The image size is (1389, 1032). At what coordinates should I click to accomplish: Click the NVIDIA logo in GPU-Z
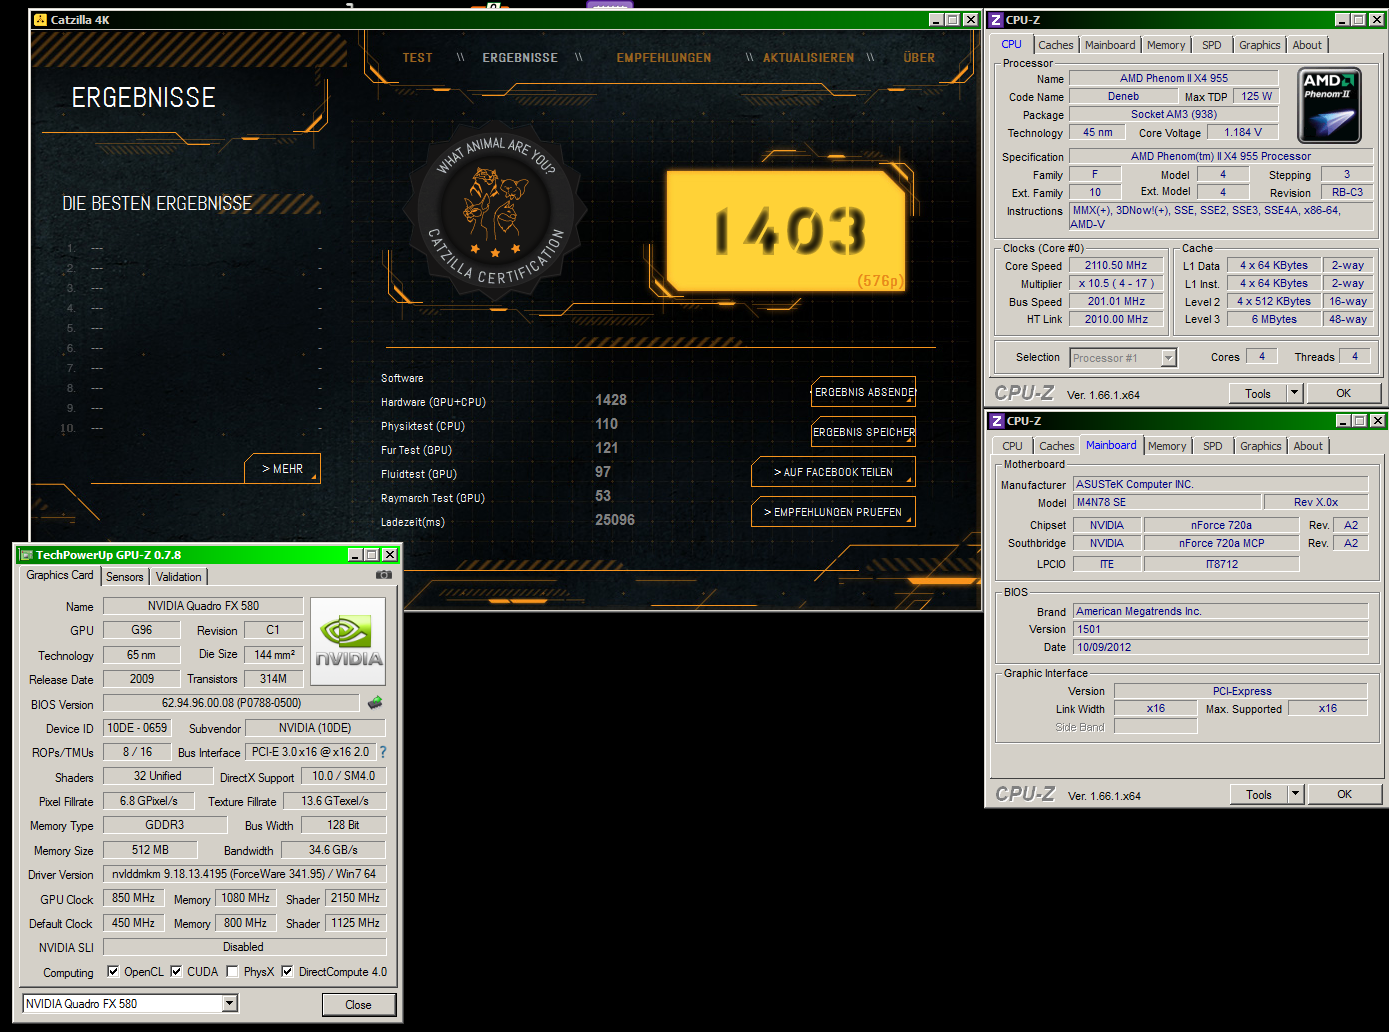pyautogui.click(x=348, y=642)
